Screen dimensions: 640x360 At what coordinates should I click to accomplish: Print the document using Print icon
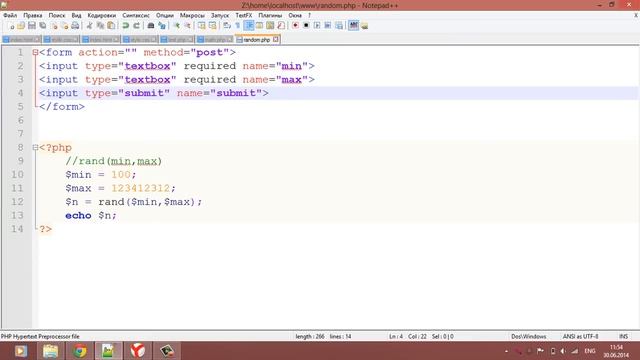[x=75, y=26]
